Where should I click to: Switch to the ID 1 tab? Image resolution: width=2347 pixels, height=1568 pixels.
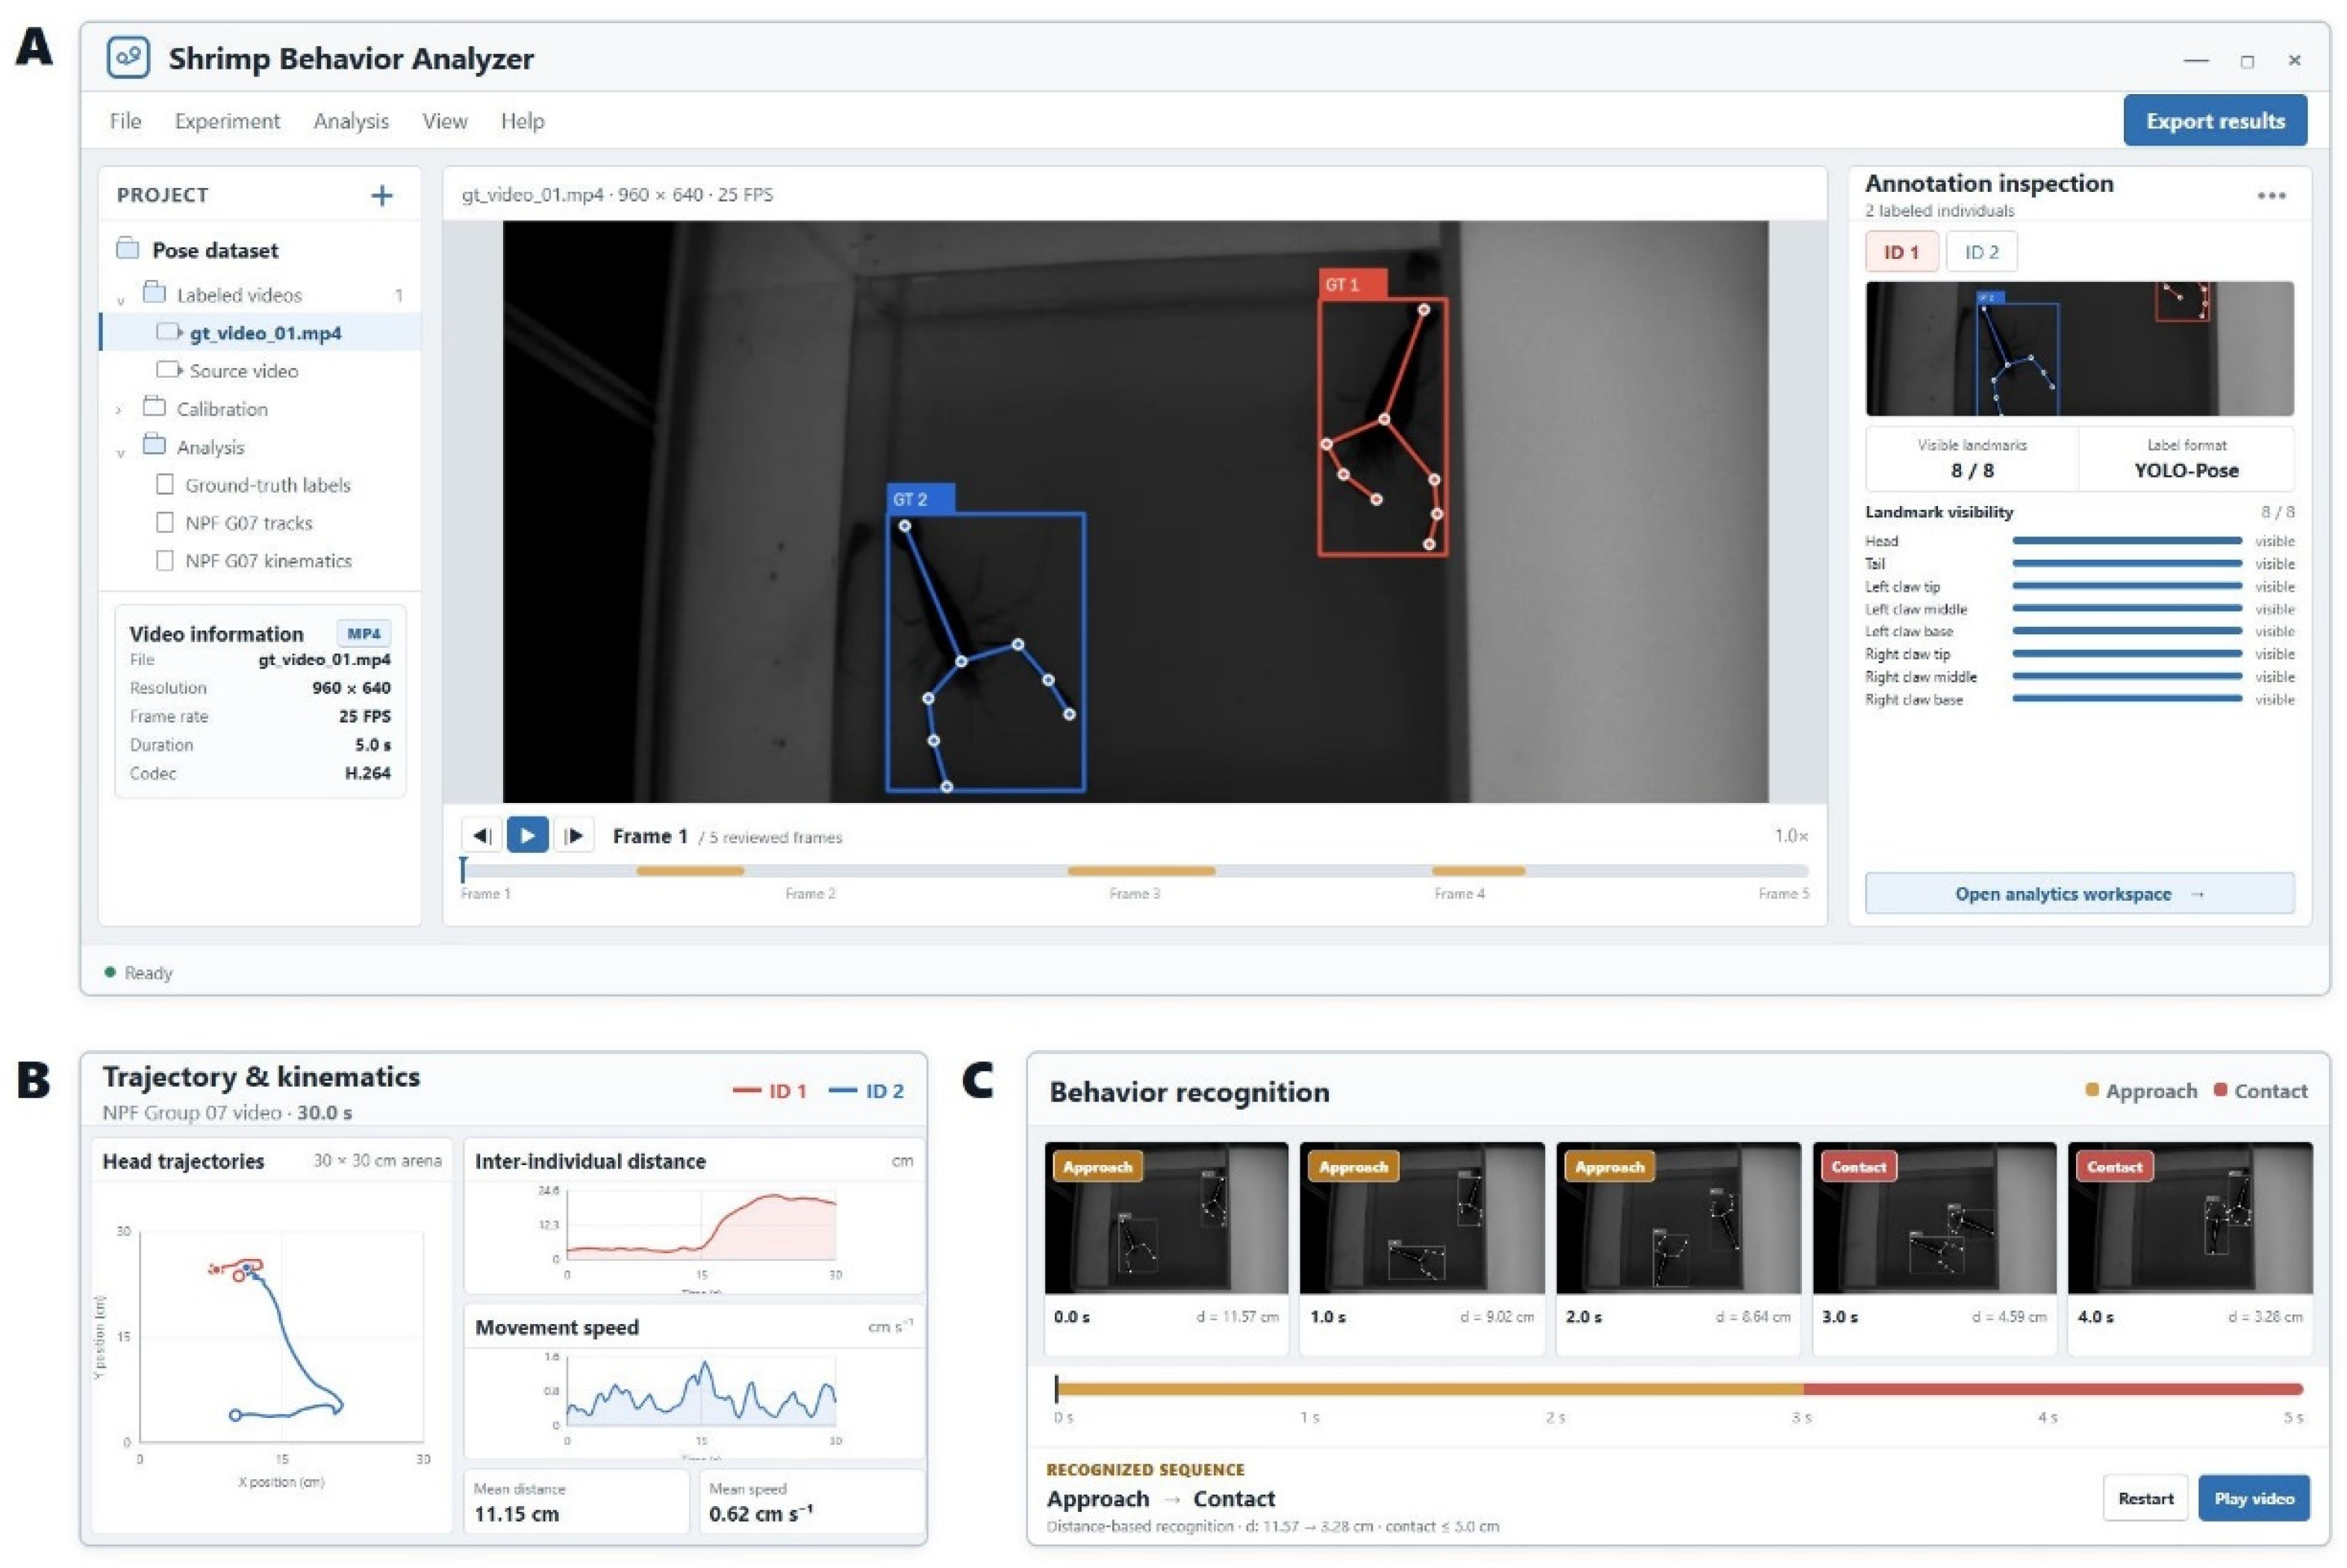(1901, 252)
